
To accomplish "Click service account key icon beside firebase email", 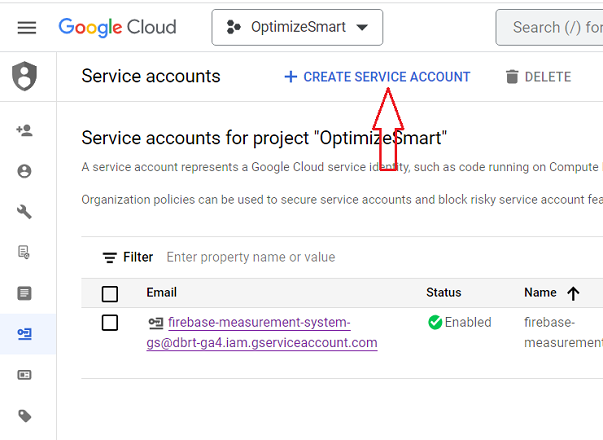I will [x=156, y=323].
